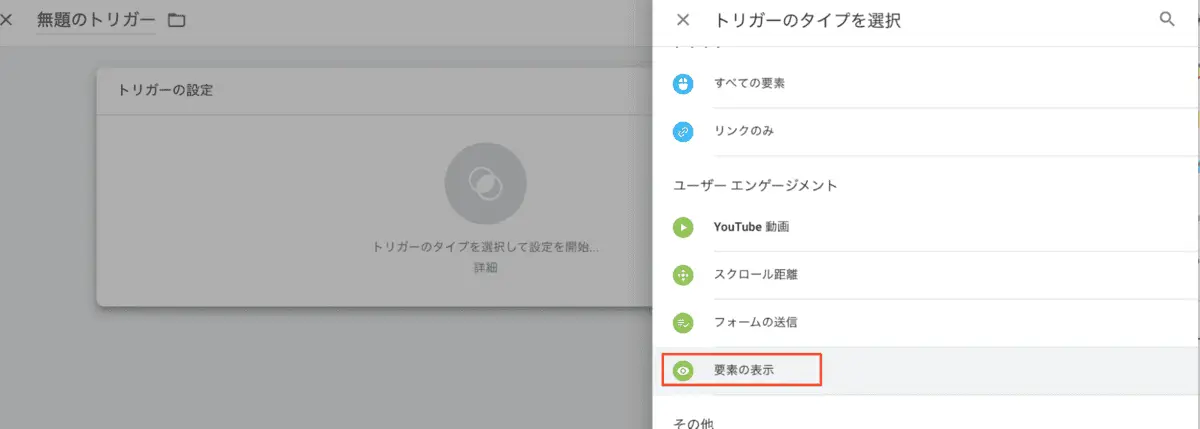The width and height of the screenshot is (1200, 429).
Task: Click the green YouTube 動画 play icon
Action: (683, 227)
